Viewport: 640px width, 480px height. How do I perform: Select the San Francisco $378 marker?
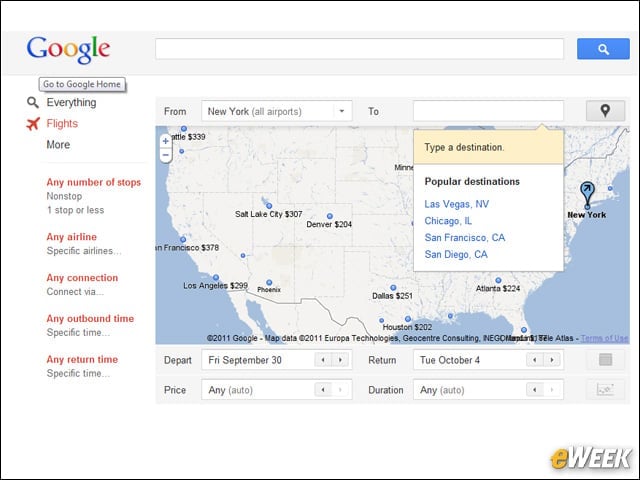click(x=183, y=240)
